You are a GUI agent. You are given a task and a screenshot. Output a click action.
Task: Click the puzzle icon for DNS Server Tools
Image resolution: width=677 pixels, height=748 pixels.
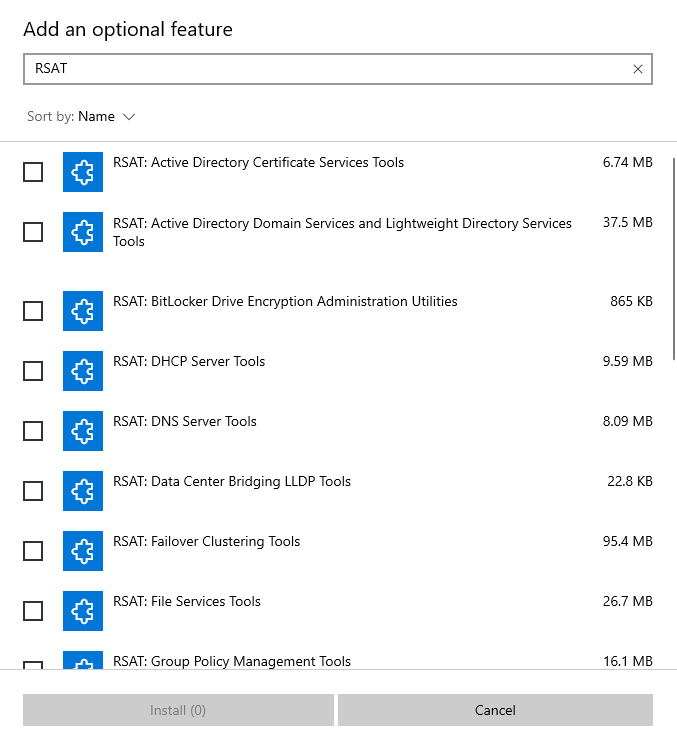83,431
